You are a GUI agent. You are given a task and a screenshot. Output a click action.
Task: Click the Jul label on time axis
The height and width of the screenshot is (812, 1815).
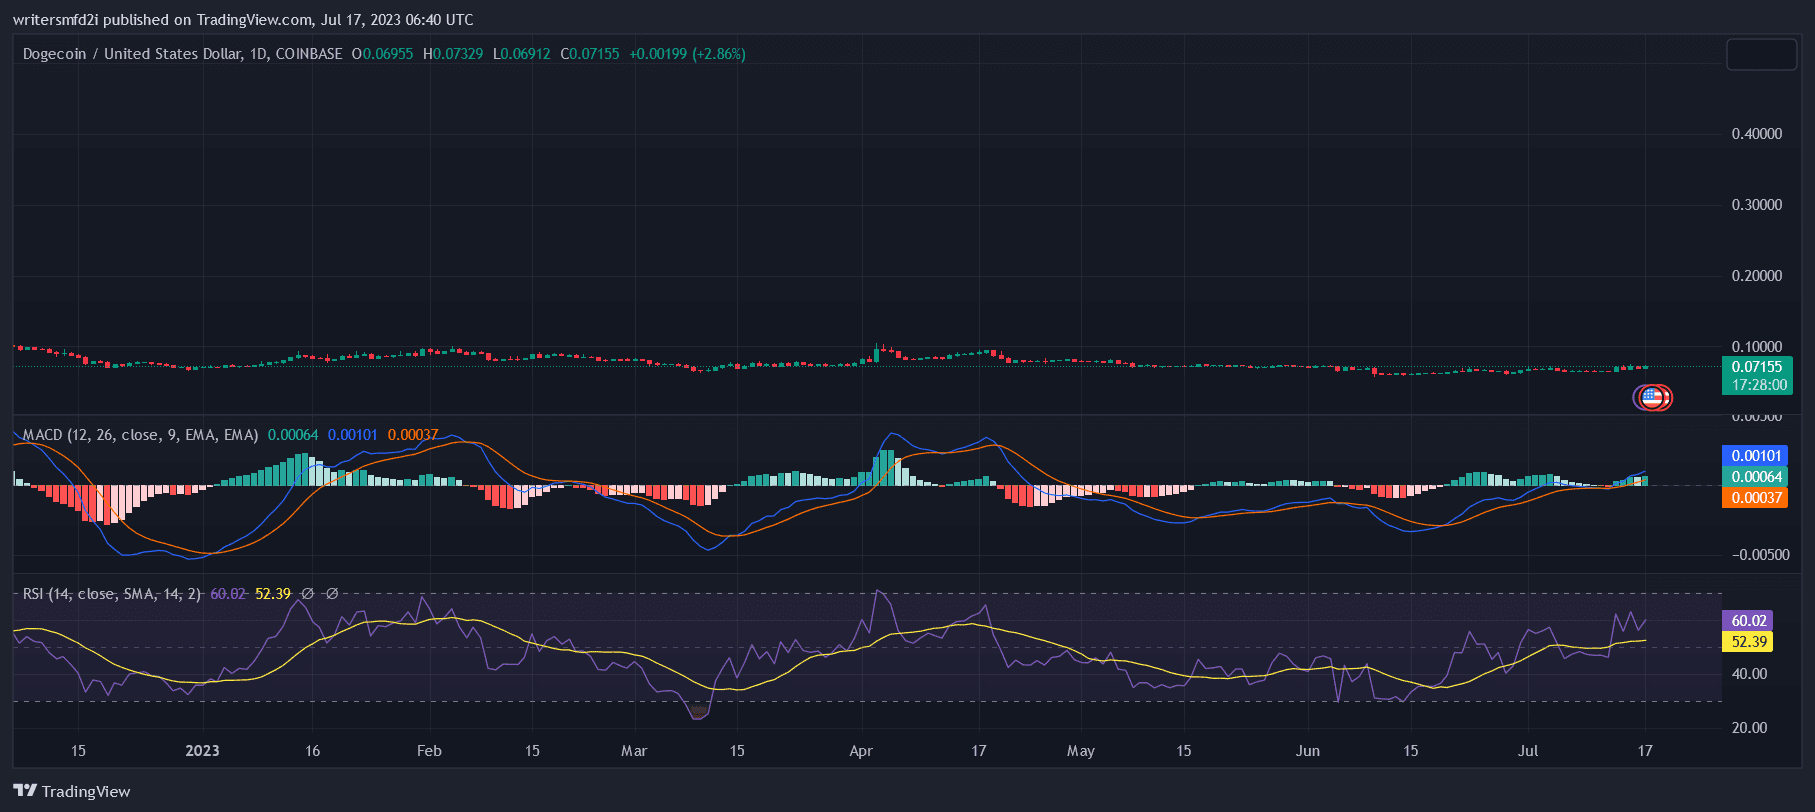pos(1528,751)
